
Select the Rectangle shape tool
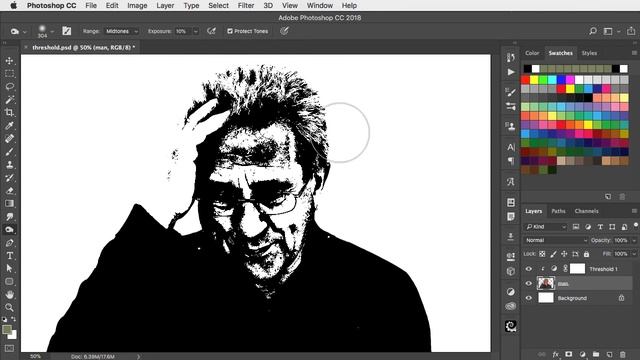point(9,282)
